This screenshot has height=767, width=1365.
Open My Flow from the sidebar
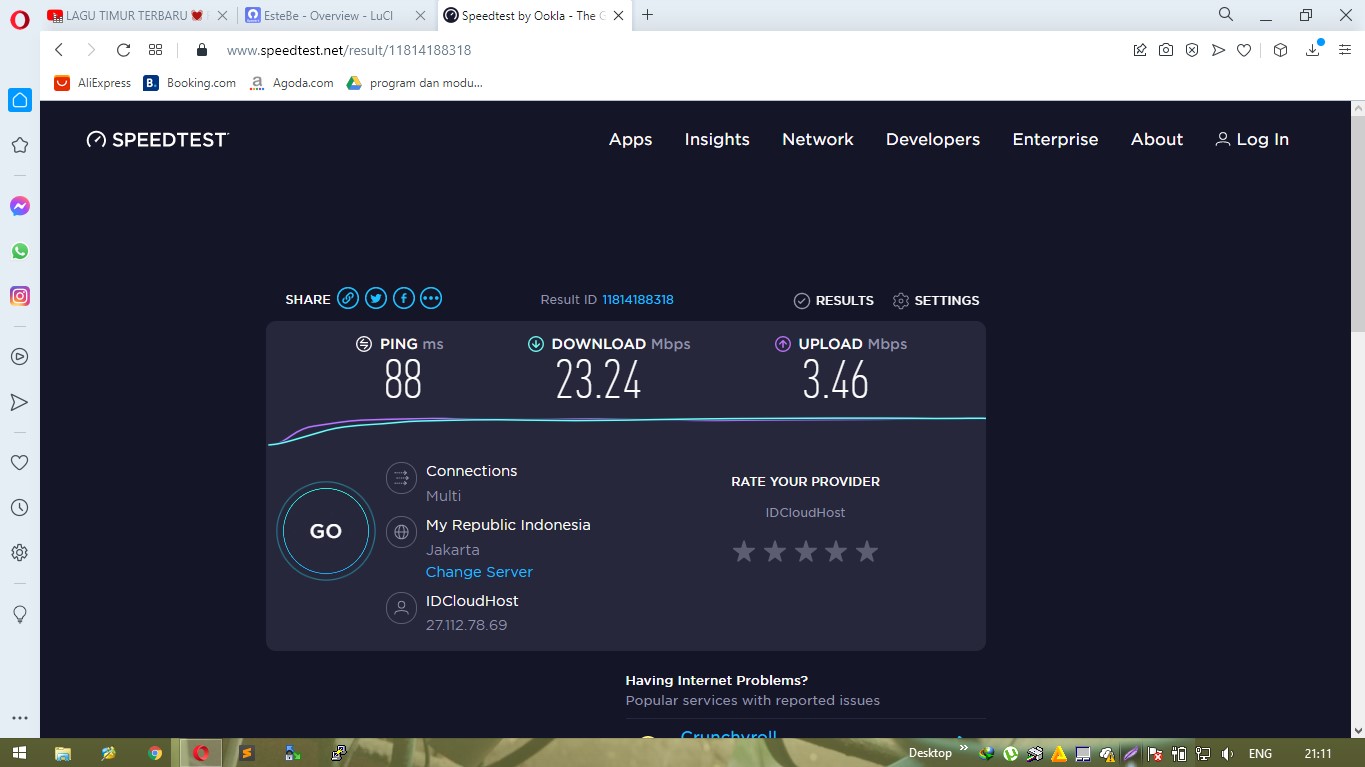pyautogui.click(x=19, y=402)
